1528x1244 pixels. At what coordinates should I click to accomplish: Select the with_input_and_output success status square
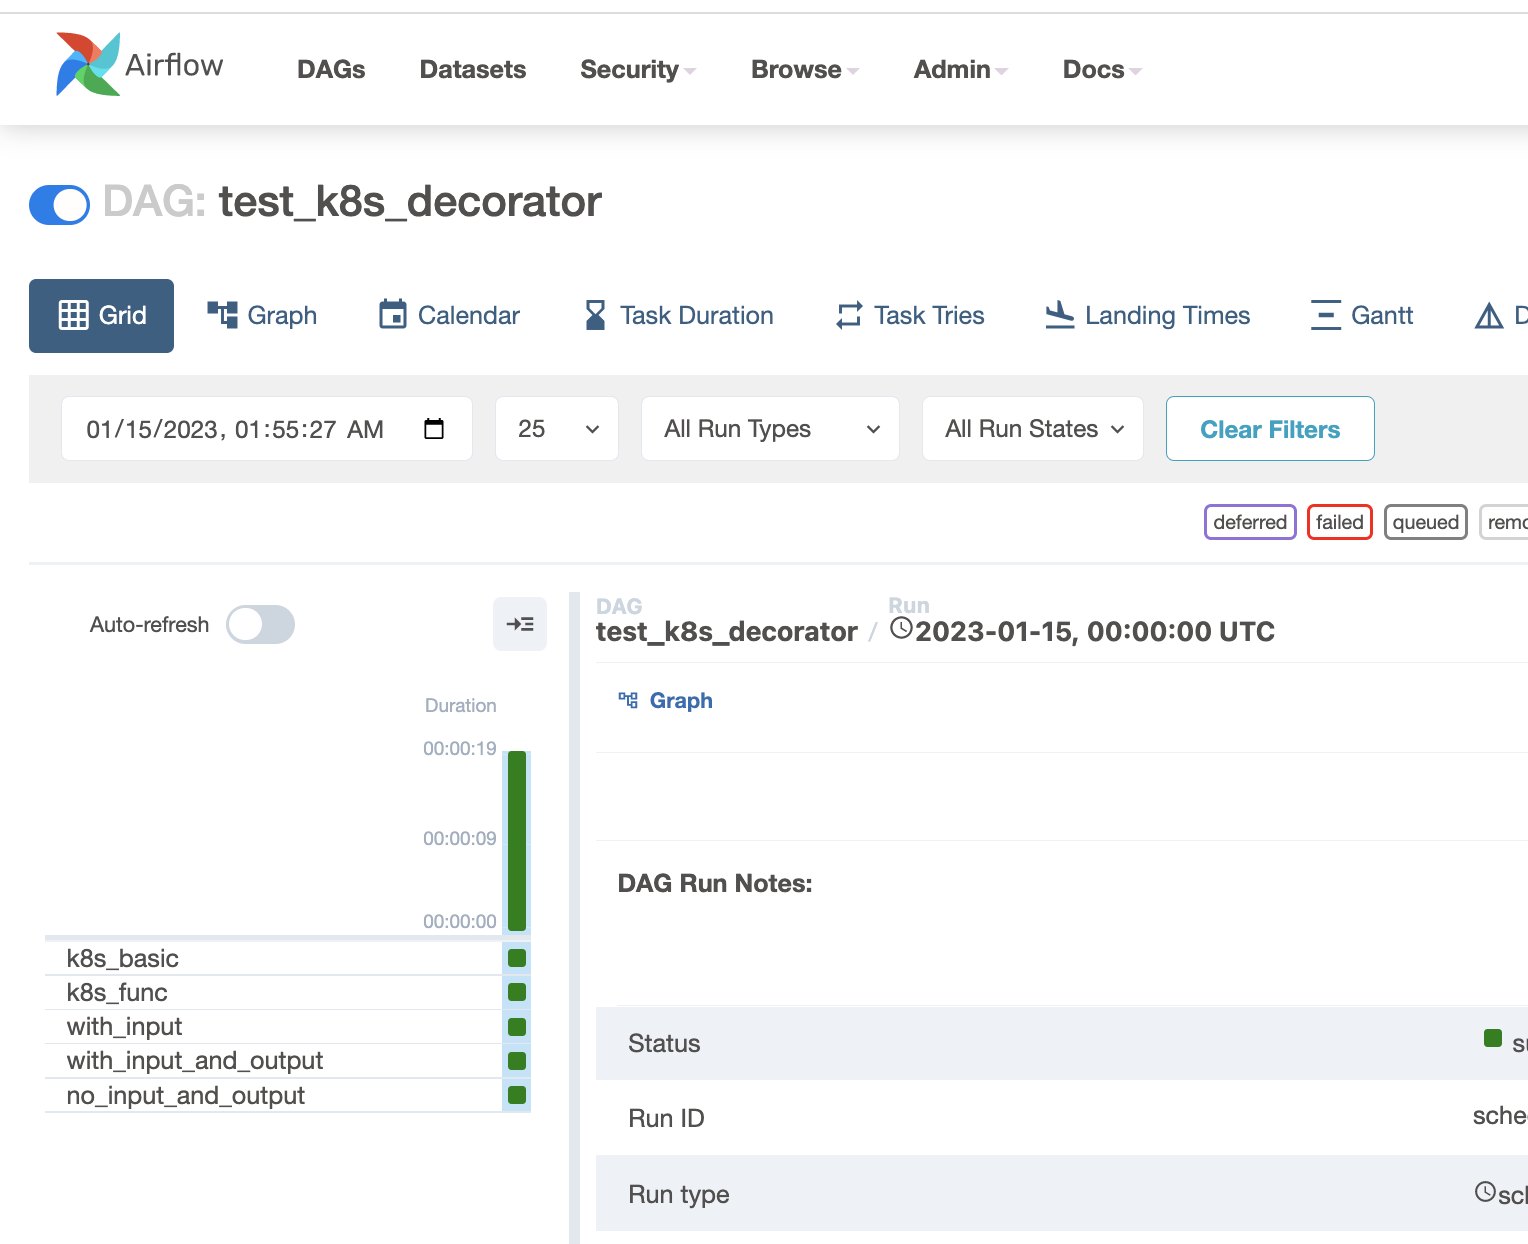[x=517, y=1061]
